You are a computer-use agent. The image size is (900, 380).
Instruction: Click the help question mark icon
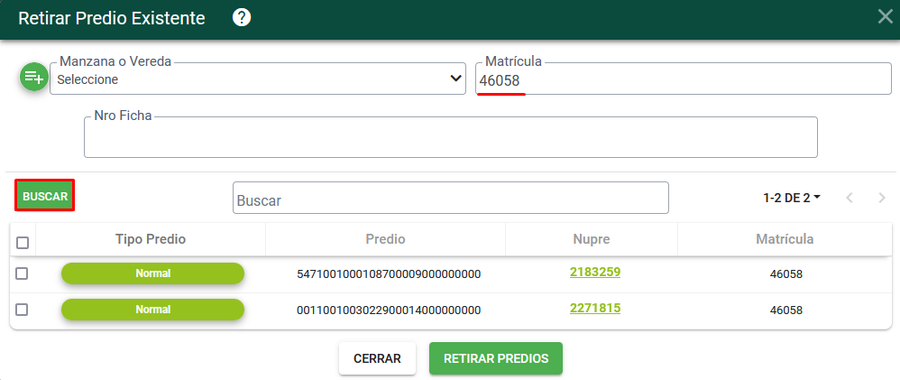(x=242, y=18)
